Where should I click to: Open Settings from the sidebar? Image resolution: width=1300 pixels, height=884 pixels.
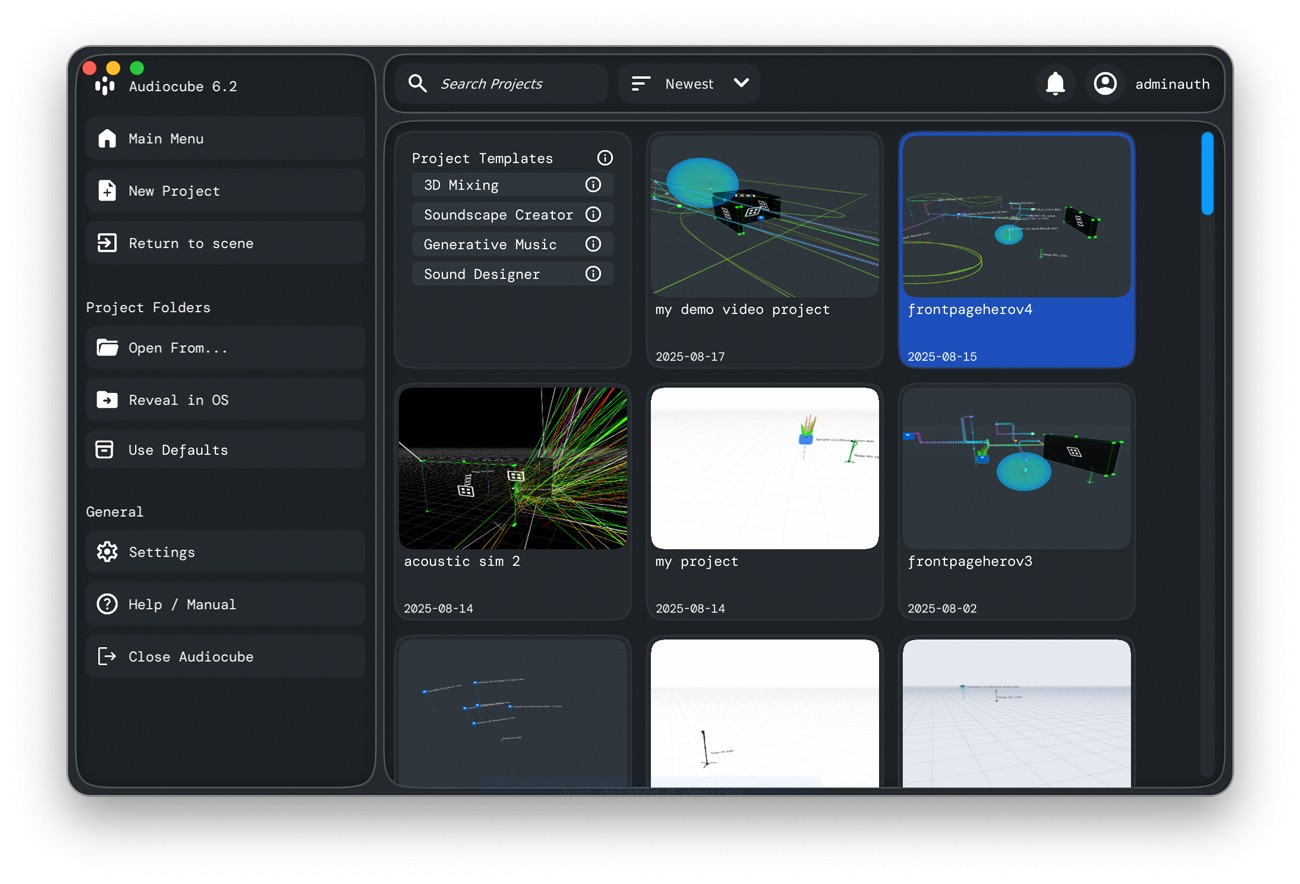225,552
